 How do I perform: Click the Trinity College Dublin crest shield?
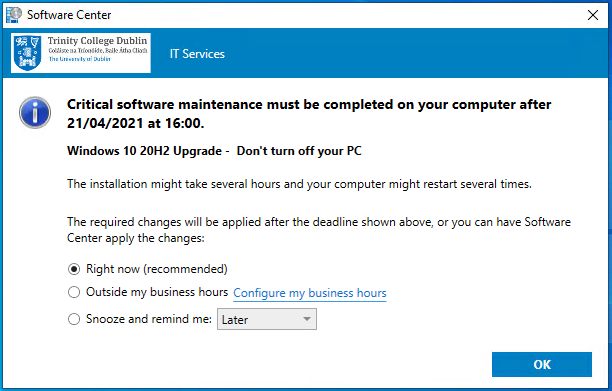pyautogui.click(x=27, y=53)
